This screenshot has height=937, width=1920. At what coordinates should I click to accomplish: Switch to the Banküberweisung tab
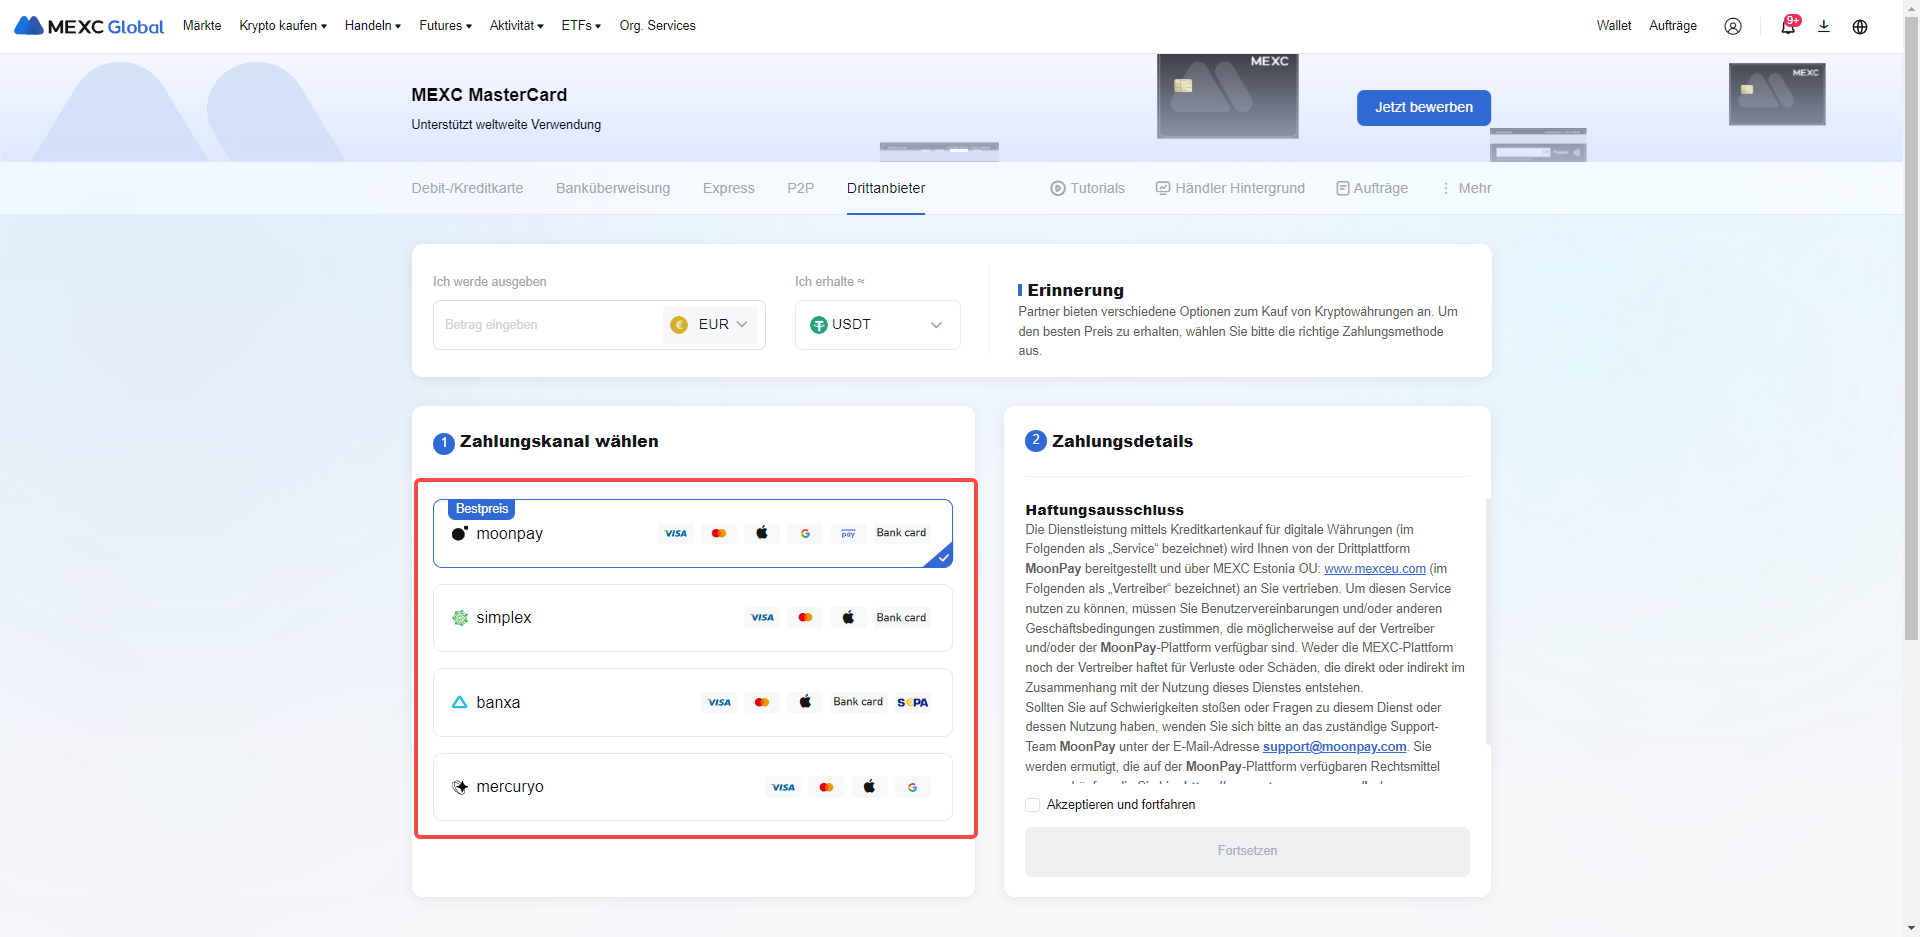tap(613, 188)
